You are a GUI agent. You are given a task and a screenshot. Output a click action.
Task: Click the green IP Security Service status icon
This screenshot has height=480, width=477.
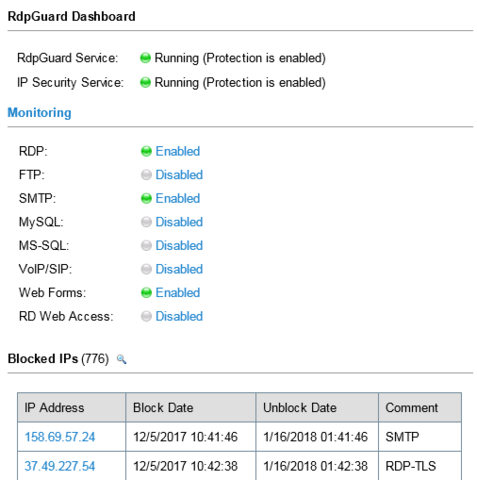145,82
